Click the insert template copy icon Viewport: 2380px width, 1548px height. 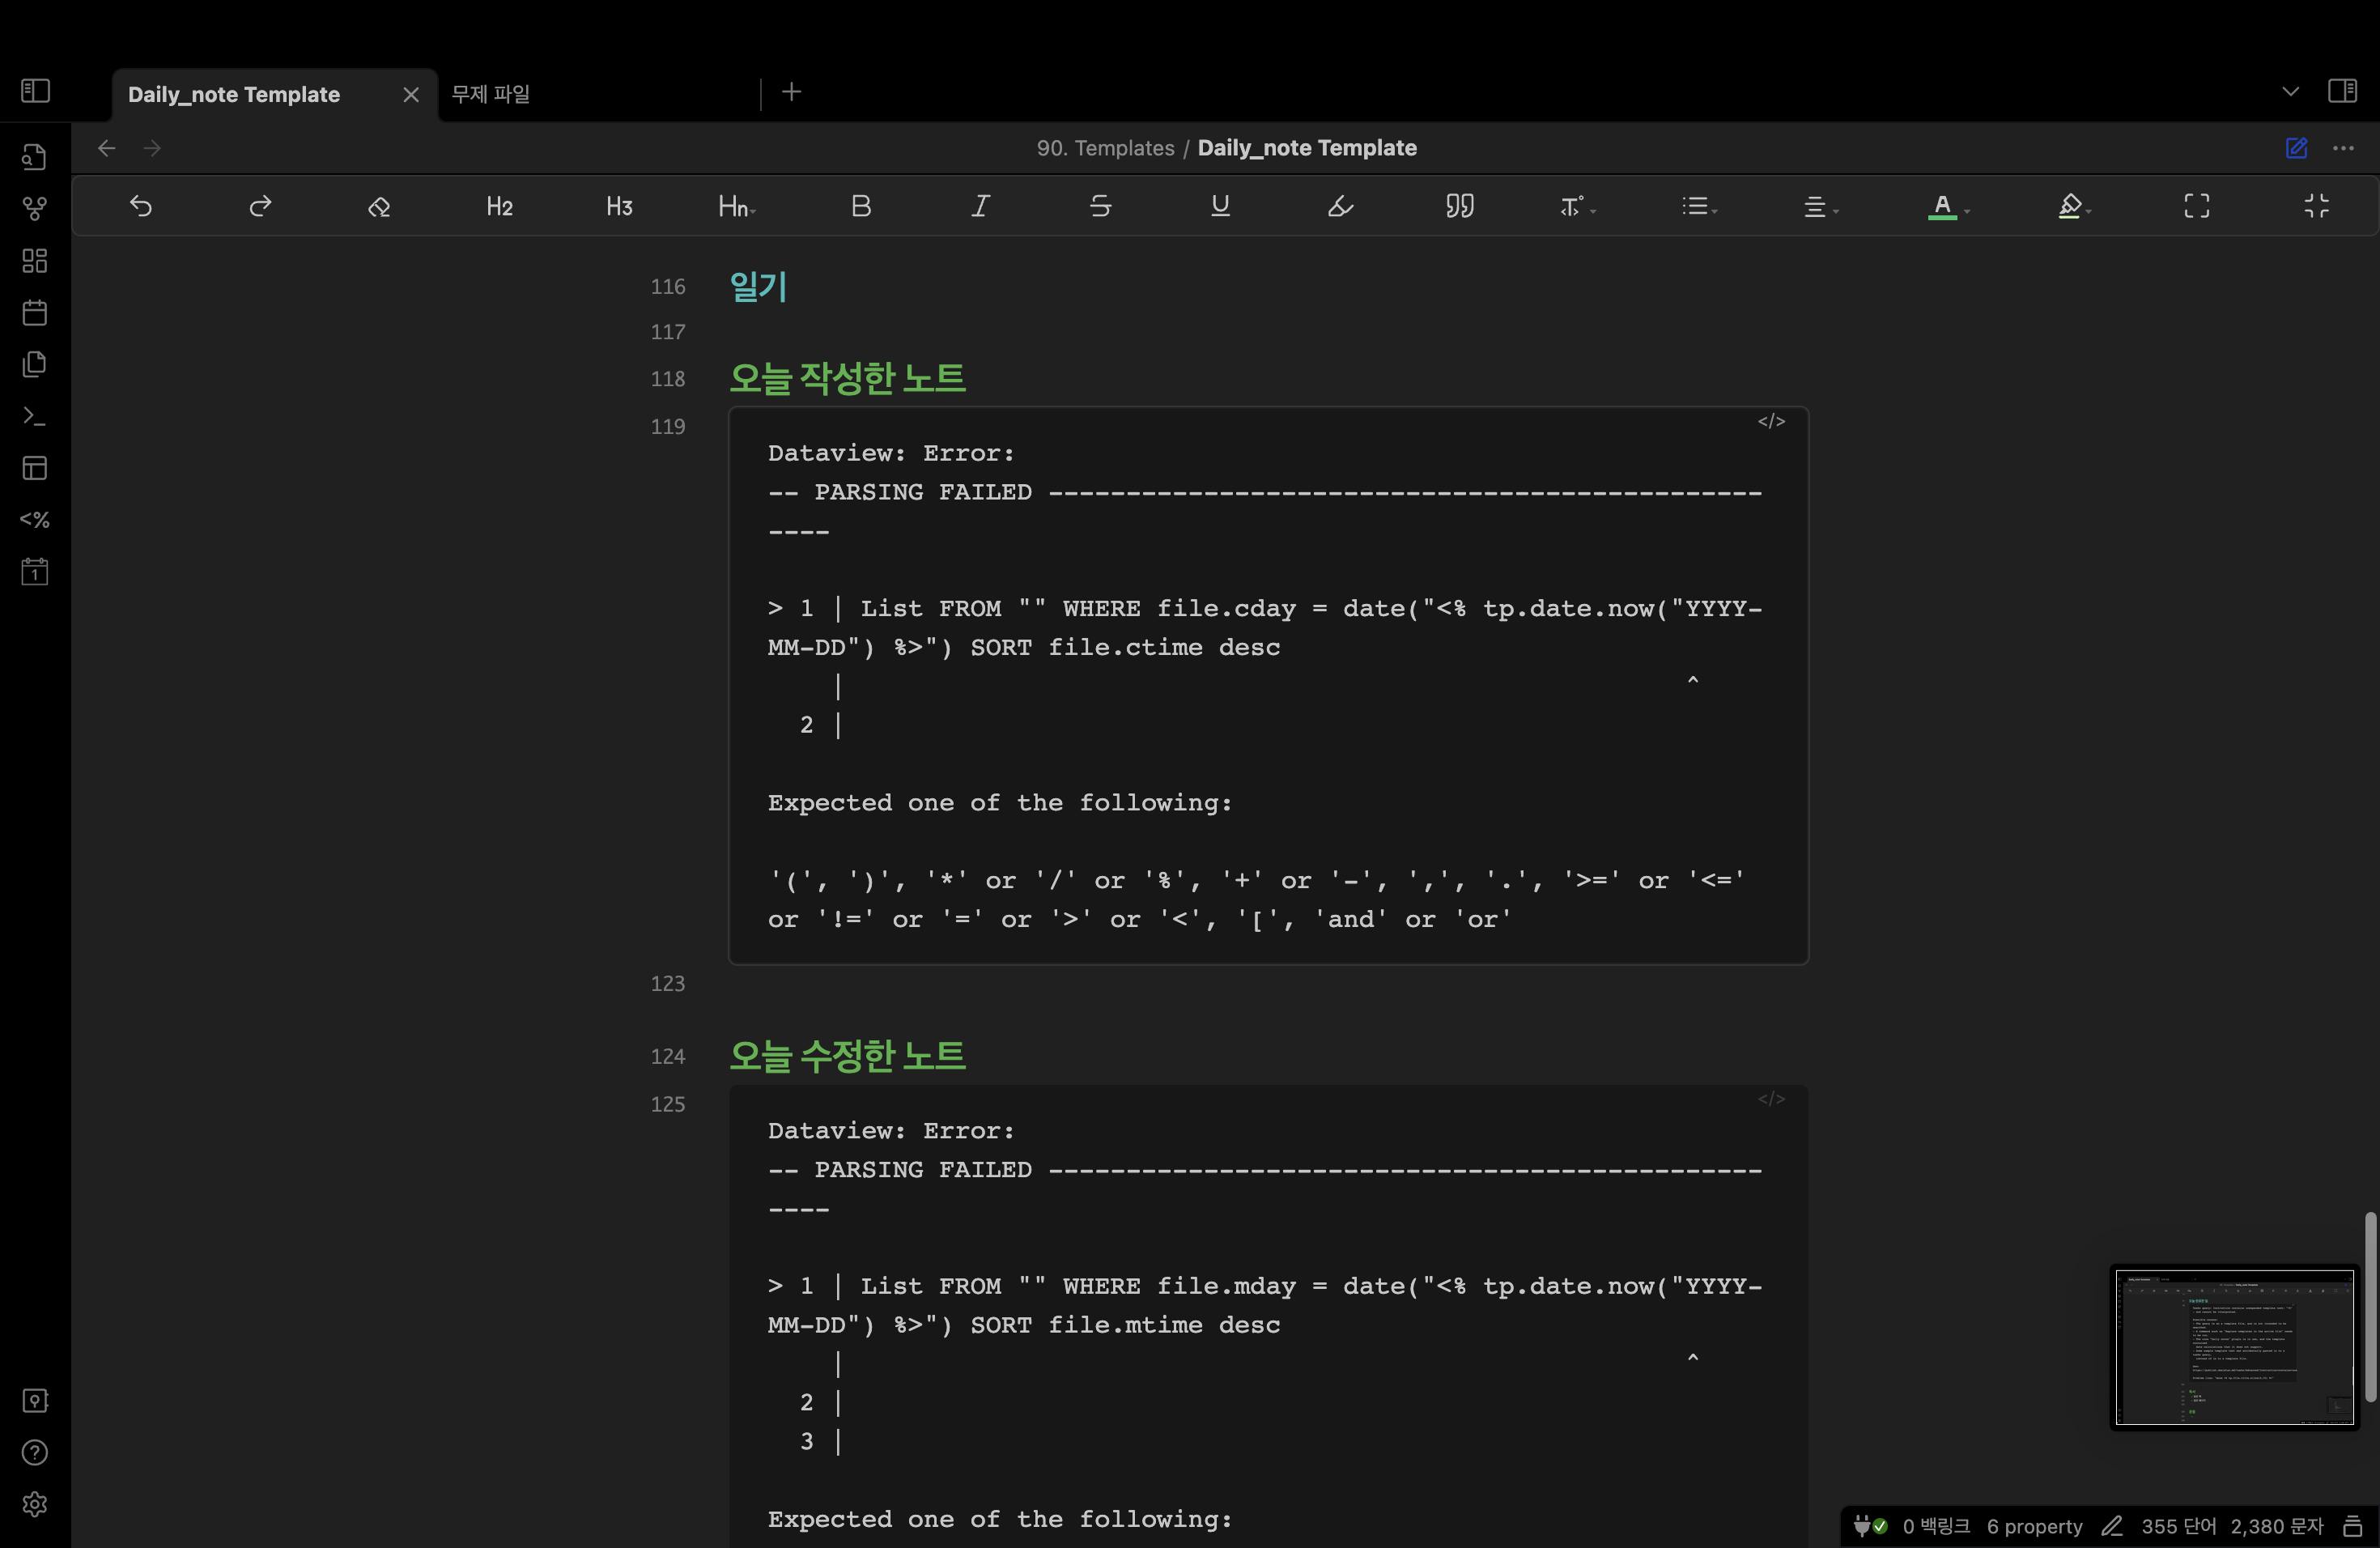tap(35, 364)
